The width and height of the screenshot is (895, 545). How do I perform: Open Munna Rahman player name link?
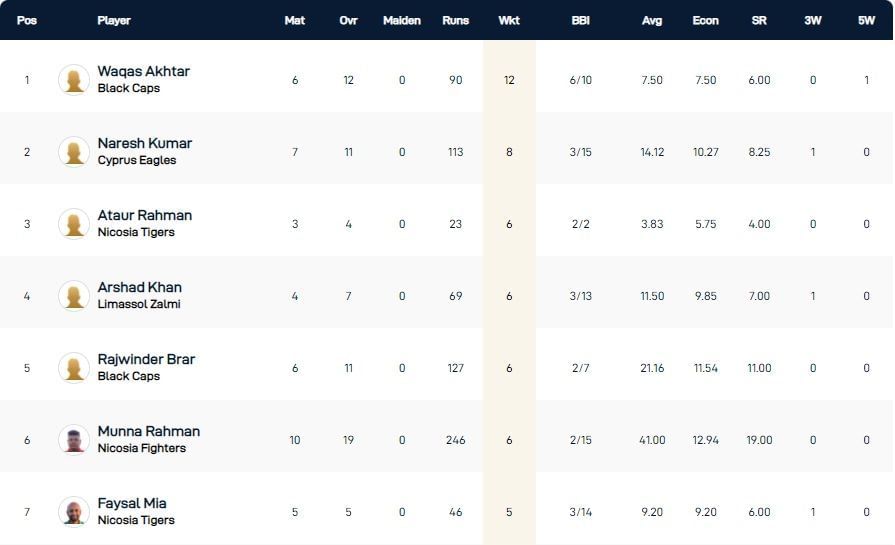click(148, 432)
